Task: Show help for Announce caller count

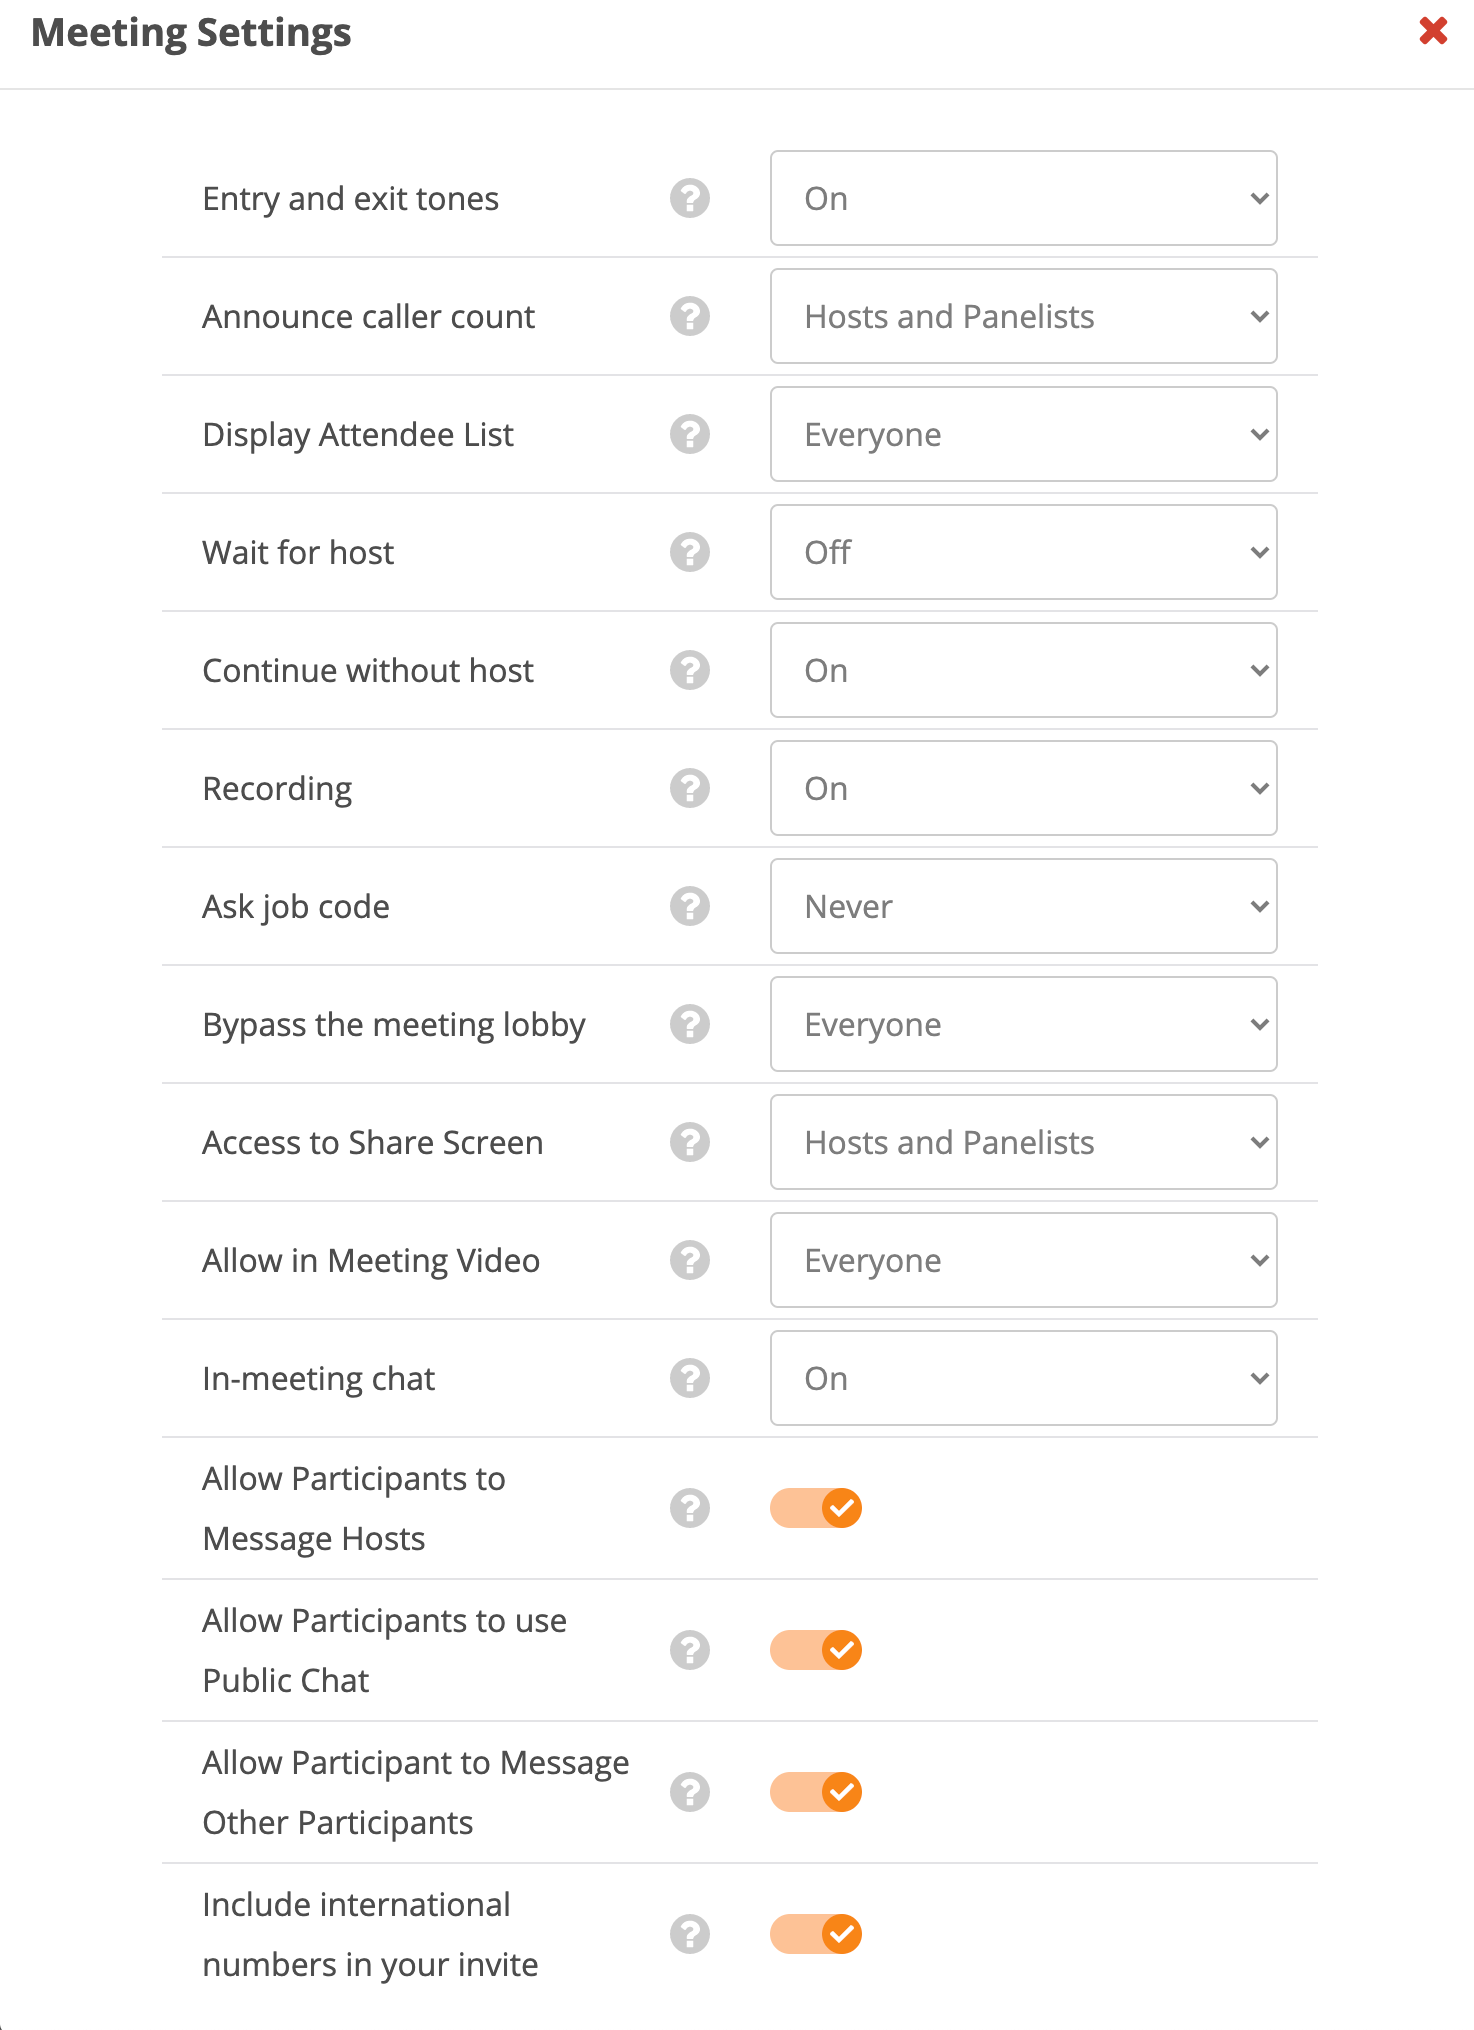Action: click(x=690, y=316)
